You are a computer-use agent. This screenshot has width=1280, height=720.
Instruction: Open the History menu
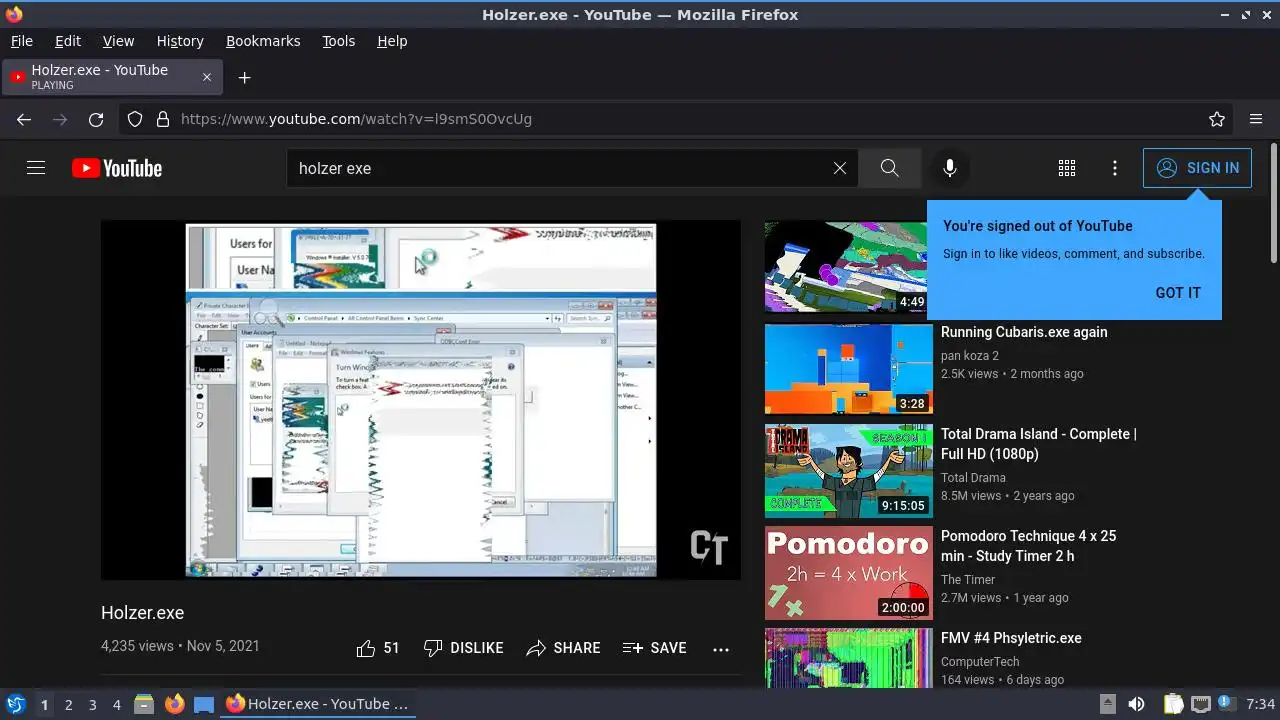coord(180,41)
